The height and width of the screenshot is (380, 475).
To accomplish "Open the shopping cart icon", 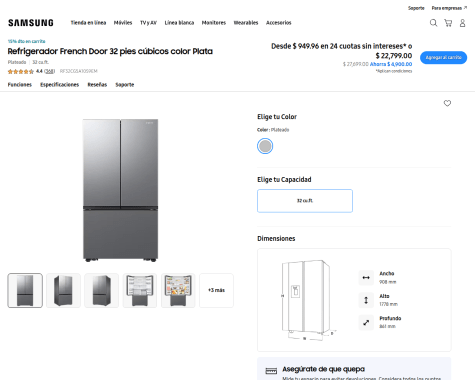I will [x=448, y=23].
